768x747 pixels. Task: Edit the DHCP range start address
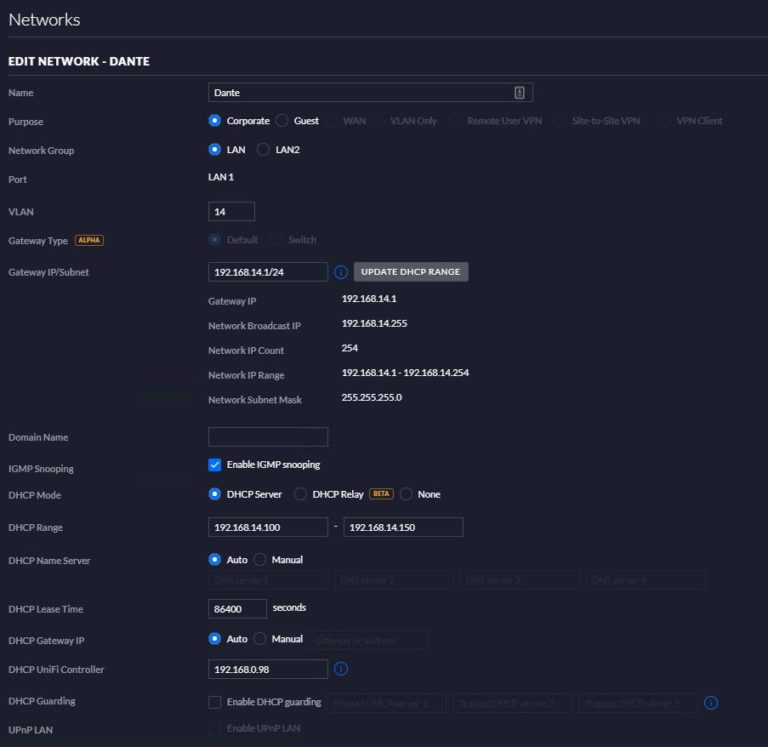coord(267,527)
